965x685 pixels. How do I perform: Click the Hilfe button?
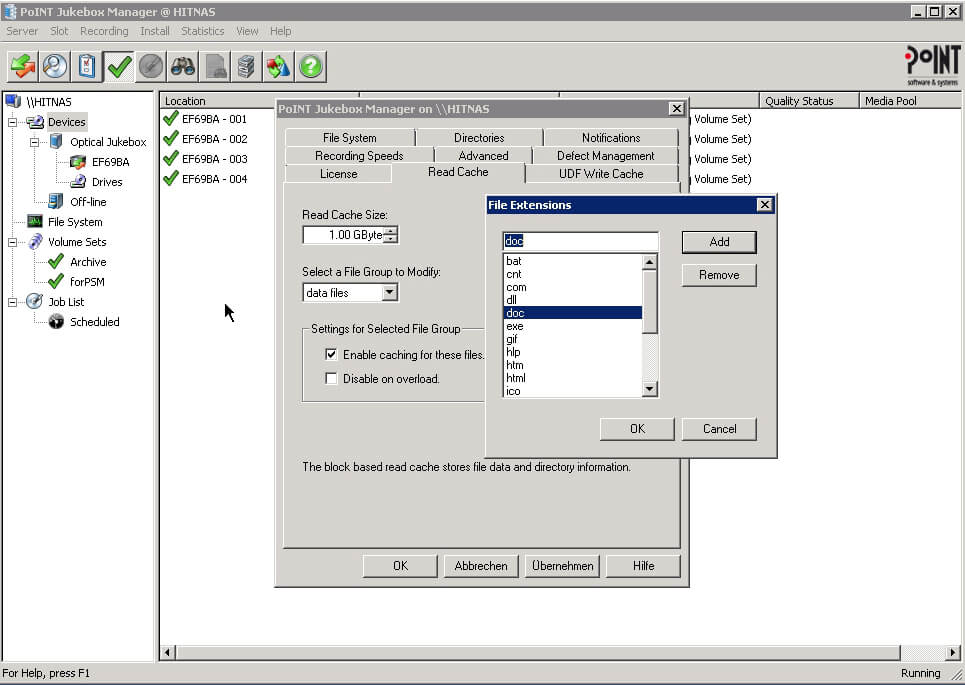click(x=643, y=566)
